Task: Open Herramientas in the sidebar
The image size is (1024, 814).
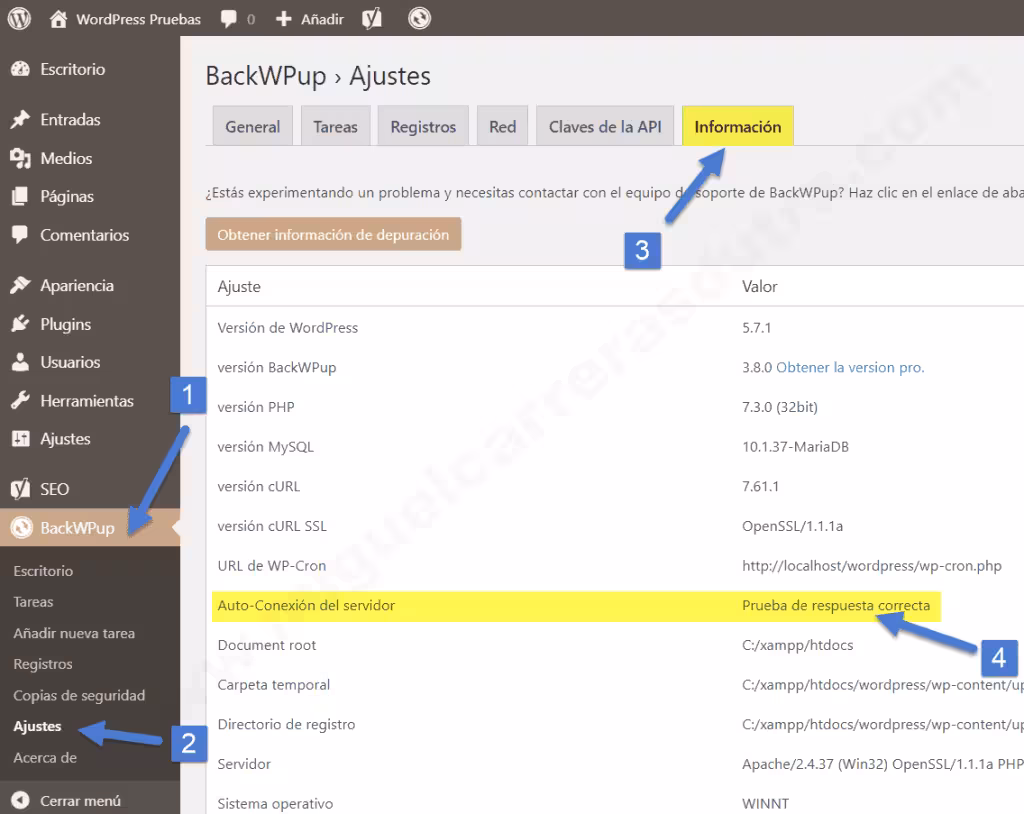Action: coord(87,400)
